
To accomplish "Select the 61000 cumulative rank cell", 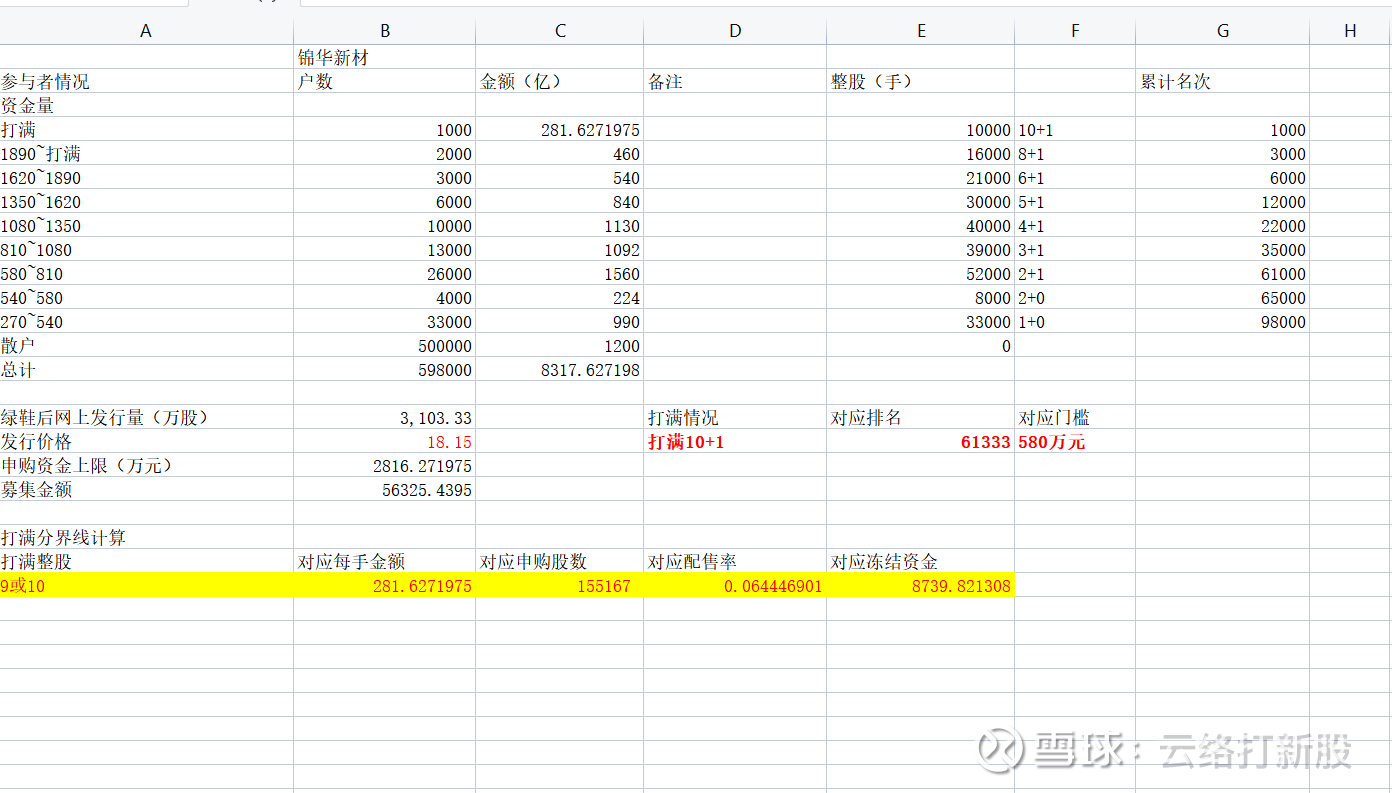I will click(1222, 273).
